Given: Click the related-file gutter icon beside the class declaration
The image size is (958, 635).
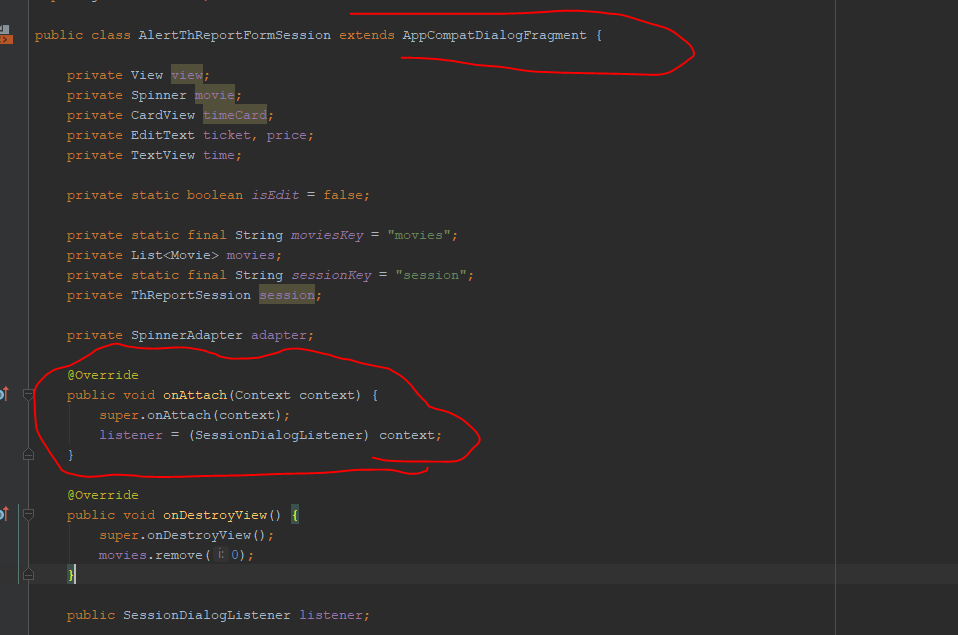Looking at the screenshot, I should 5,35.
